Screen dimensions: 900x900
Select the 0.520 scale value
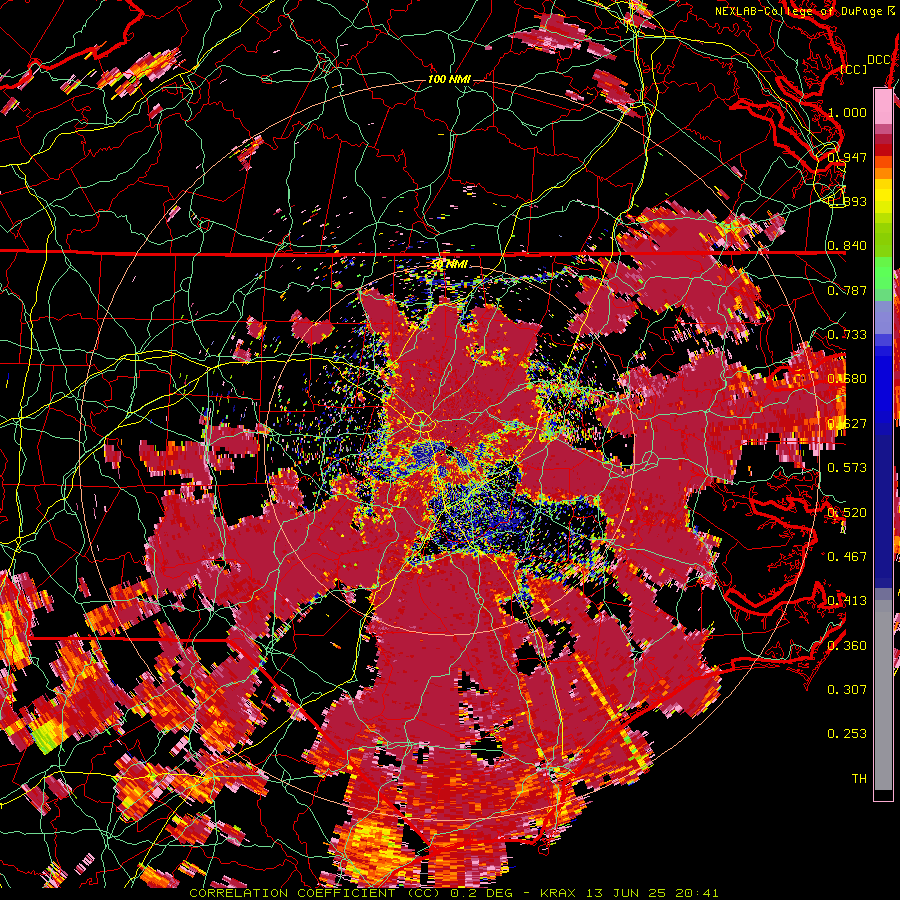tap(847, 513)
